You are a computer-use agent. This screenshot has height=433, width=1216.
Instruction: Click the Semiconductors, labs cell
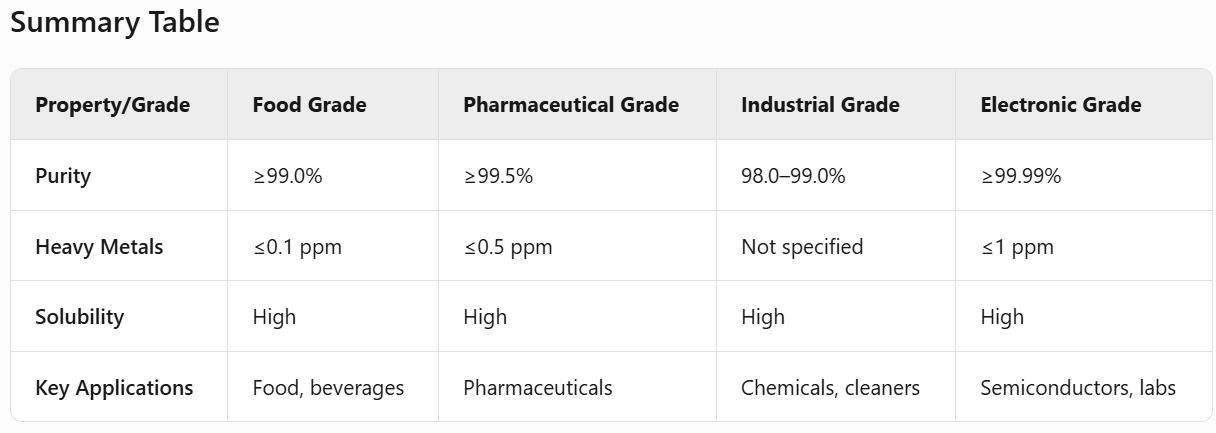pos(1078,387)
